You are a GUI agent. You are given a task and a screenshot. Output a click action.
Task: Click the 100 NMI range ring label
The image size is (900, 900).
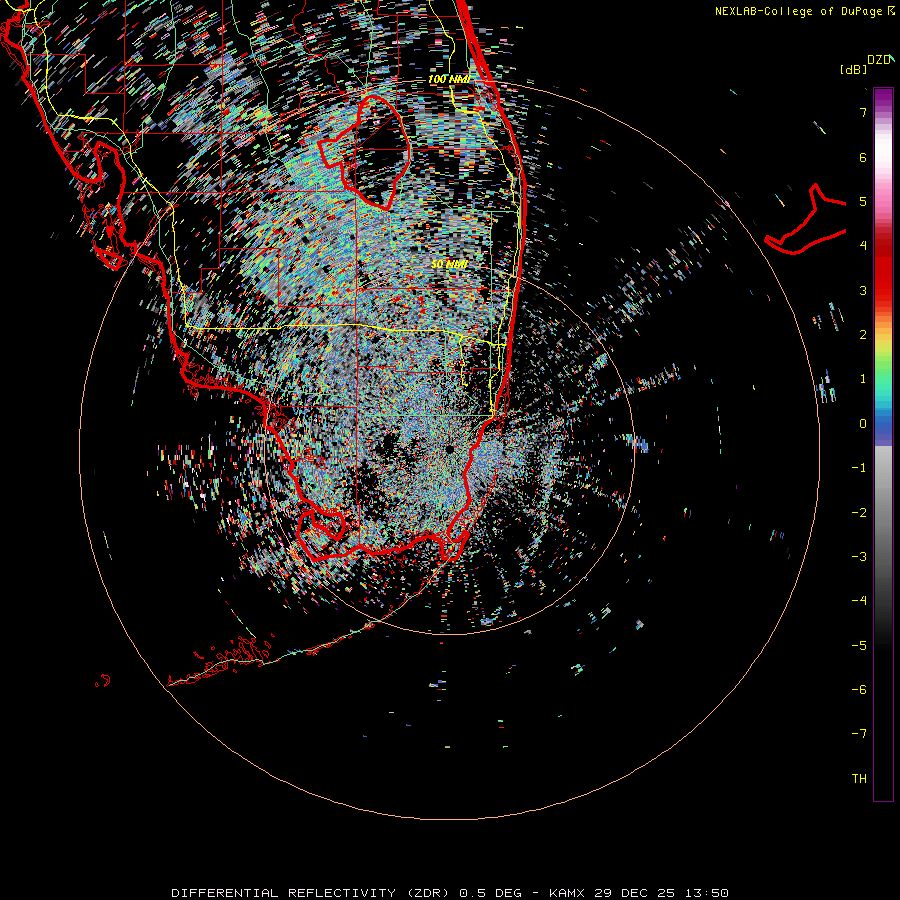coord(449,79)
